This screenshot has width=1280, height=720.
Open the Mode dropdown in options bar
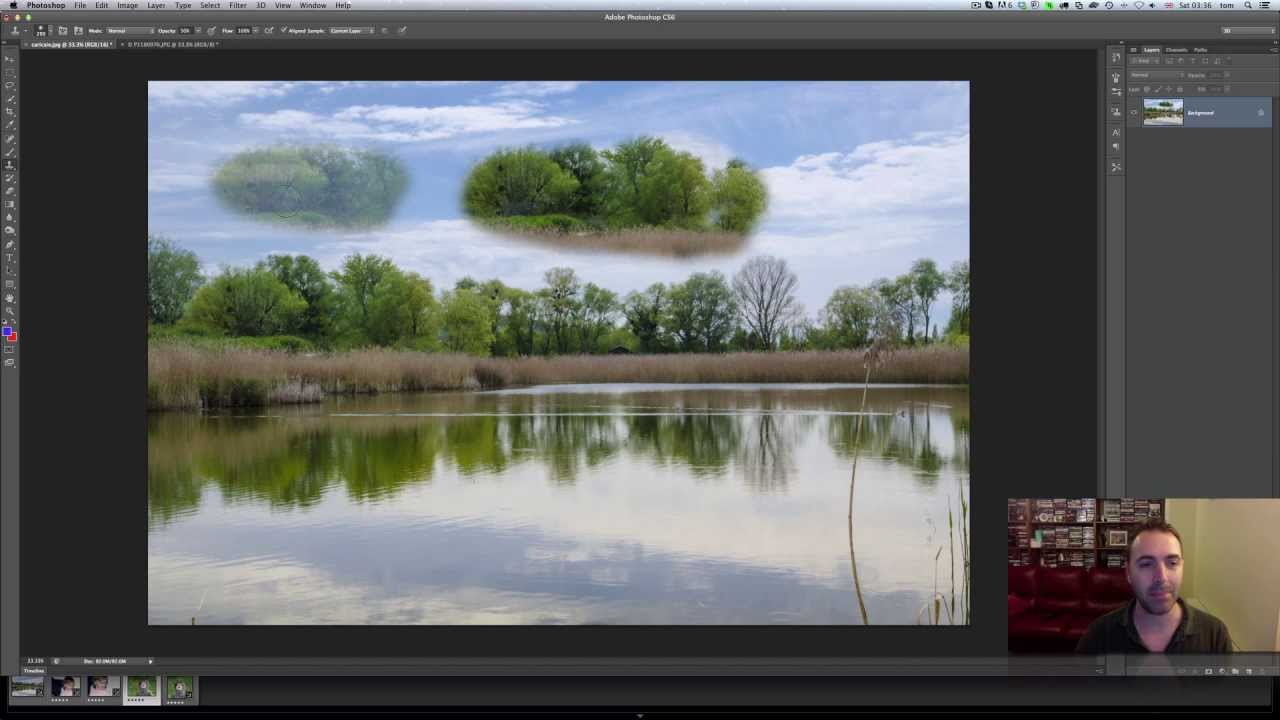point(130,30)
